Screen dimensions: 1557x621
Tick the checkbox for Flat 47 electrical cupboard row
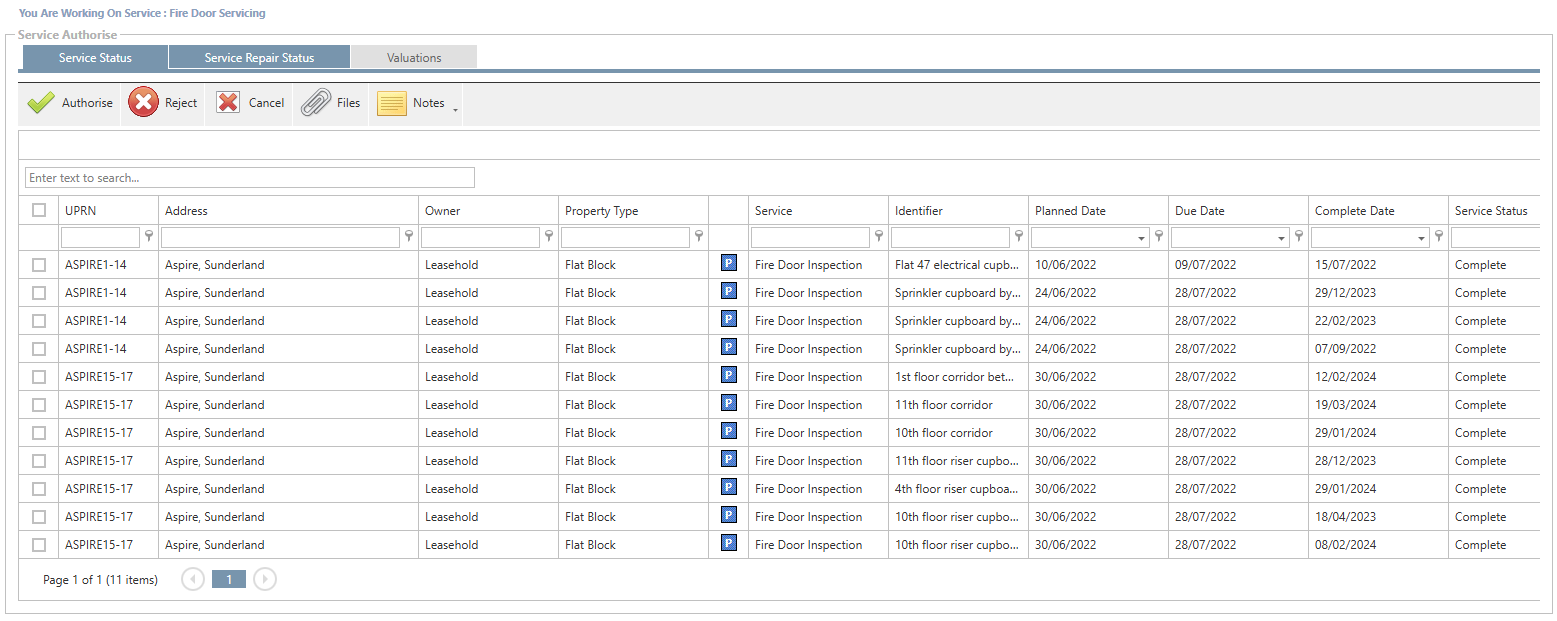pyautogui.click(x=39, y=265)
